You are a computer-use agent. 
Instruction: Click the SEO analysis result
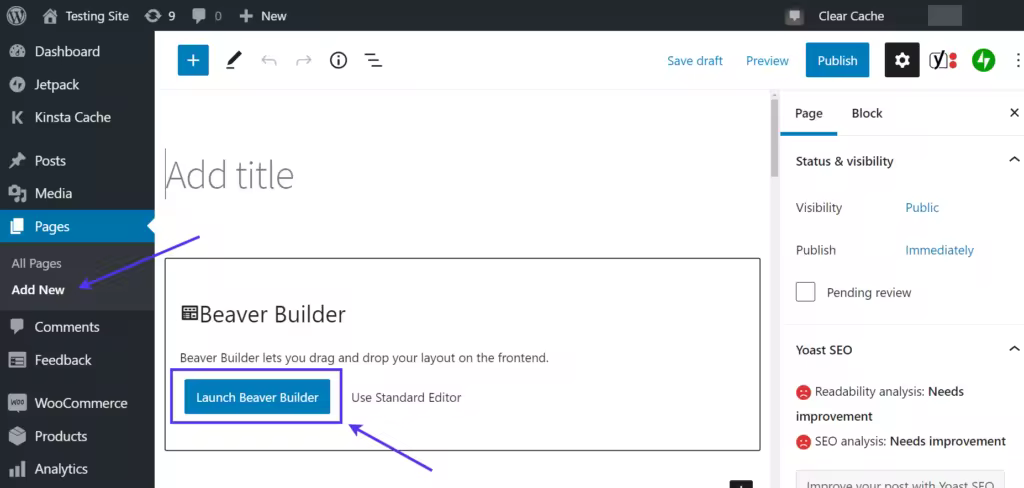(x=901, y=442)
